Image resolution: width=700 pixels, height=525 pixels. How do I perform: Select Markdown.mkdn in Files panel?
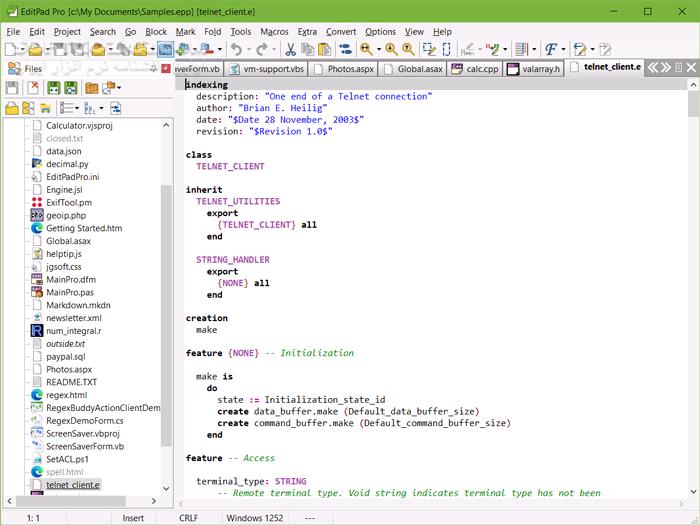(78, 305)
